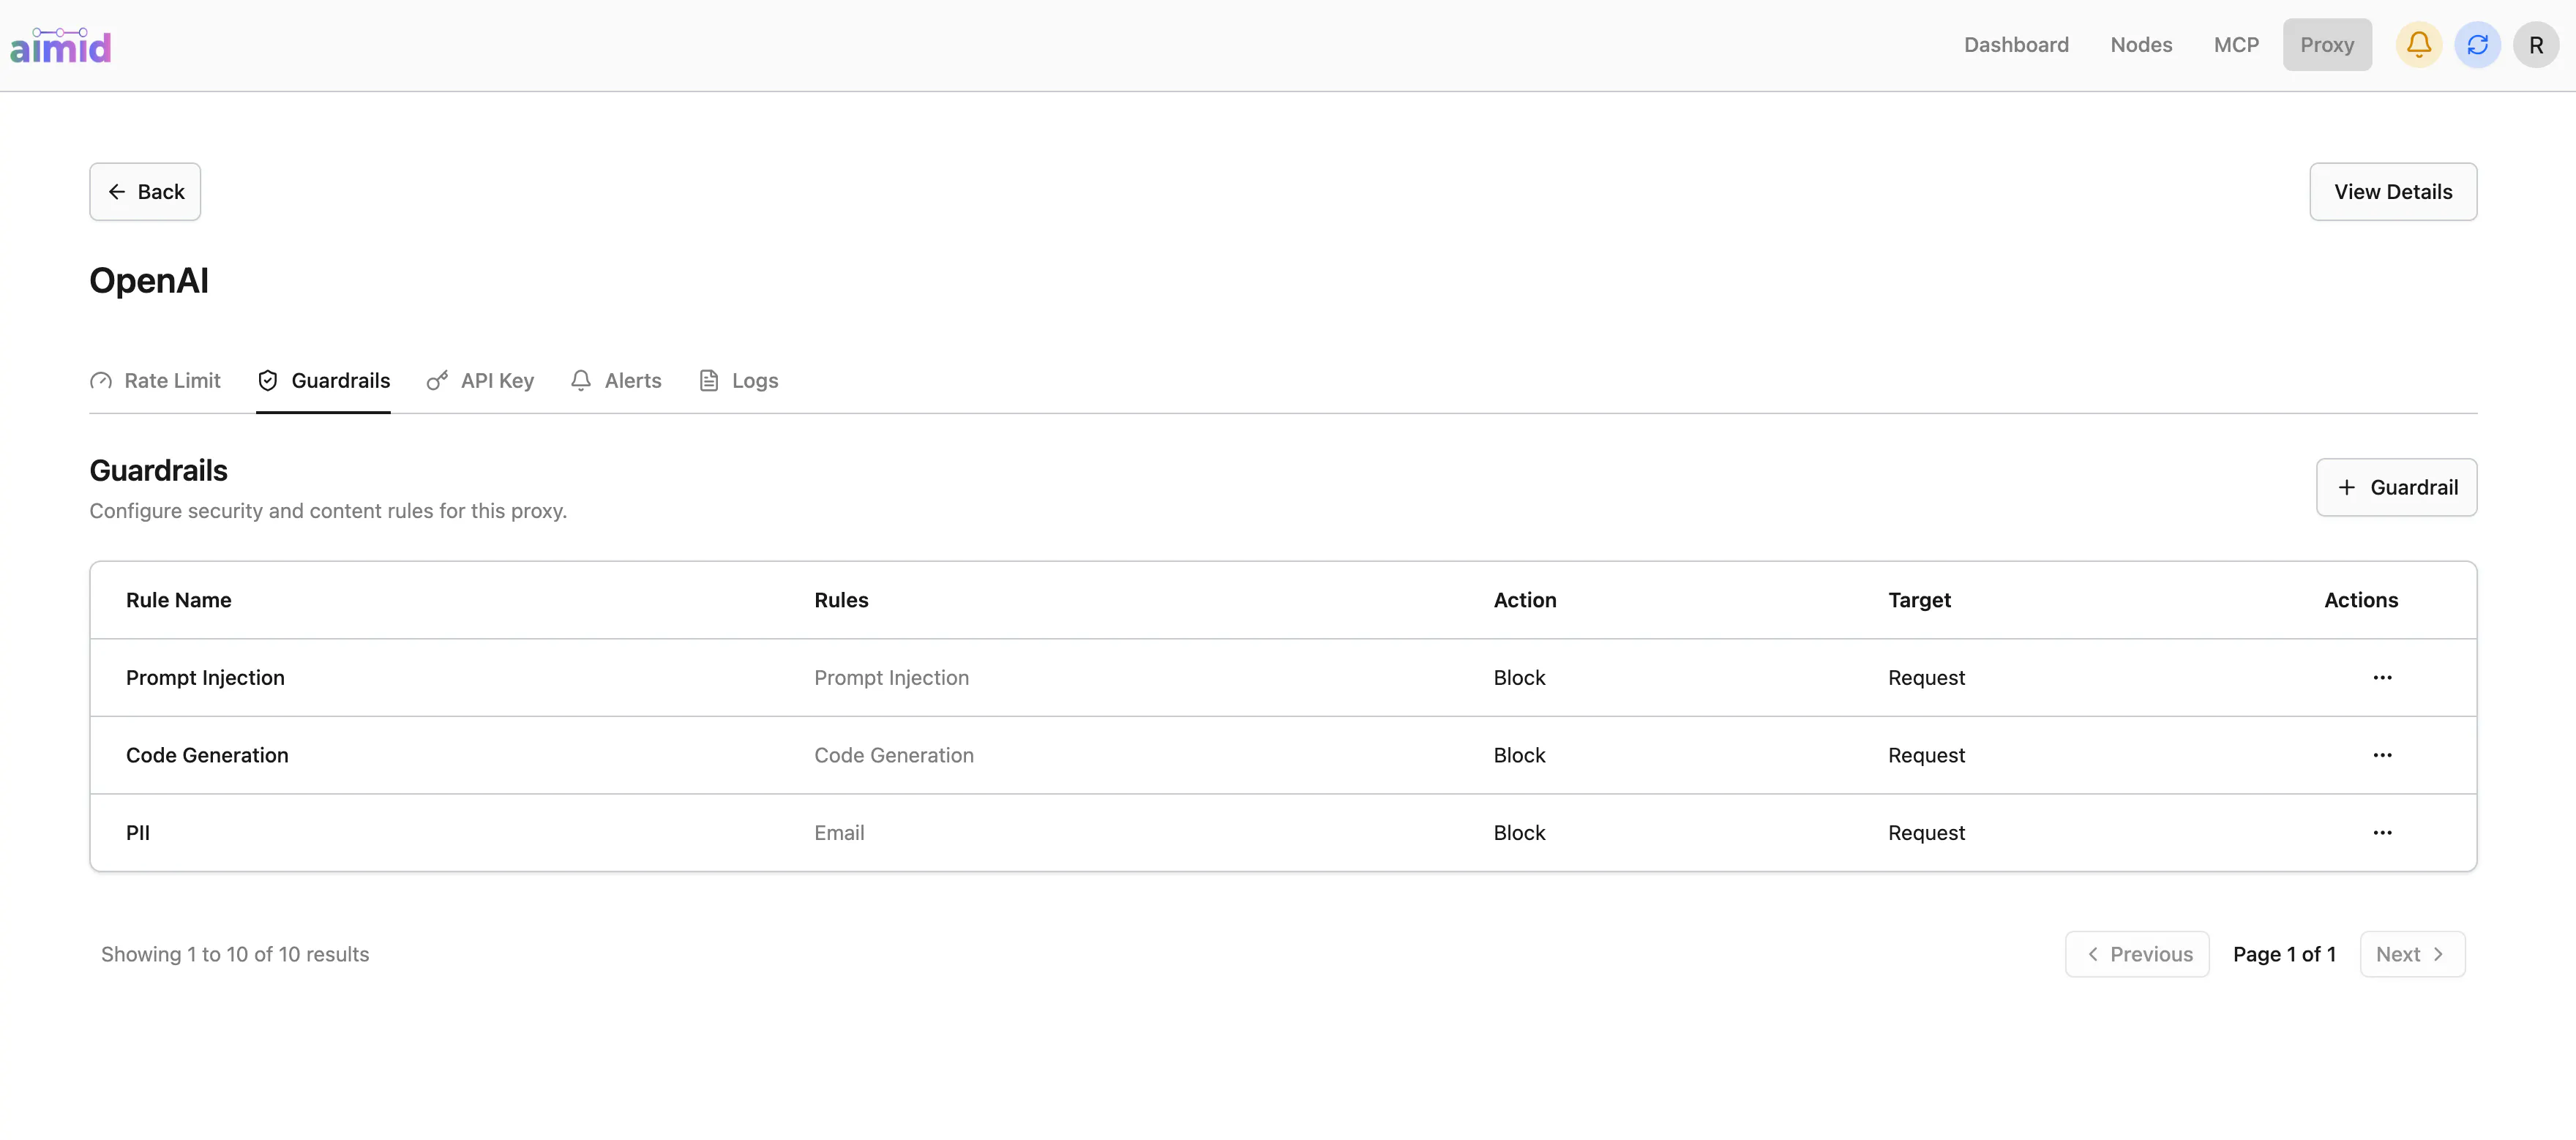This screenshot has width=2576, height=1140.
Task: Click the 'Page 1 of 1' indicator
Action: tap(2284, 954)
